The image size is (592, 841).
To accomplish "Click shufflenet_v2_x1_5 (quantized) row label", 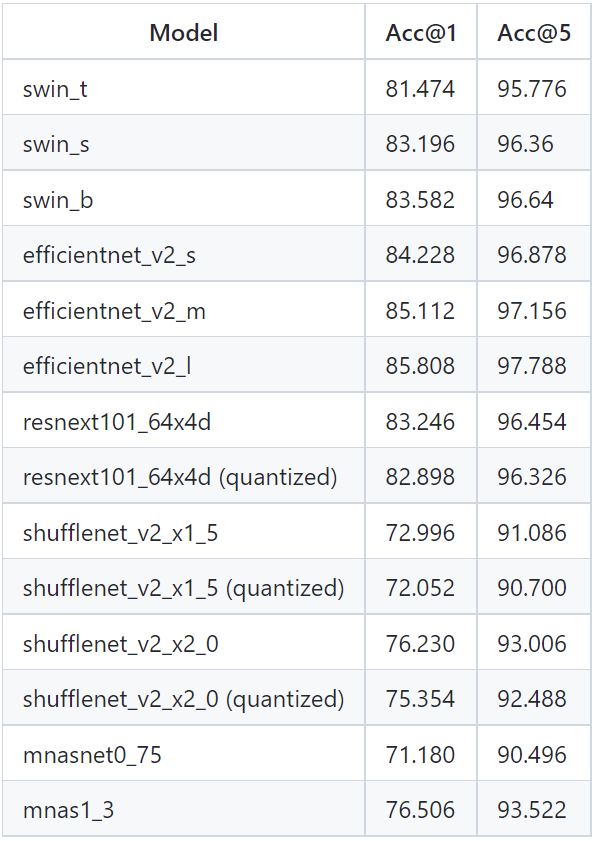I will pos(183,588).
